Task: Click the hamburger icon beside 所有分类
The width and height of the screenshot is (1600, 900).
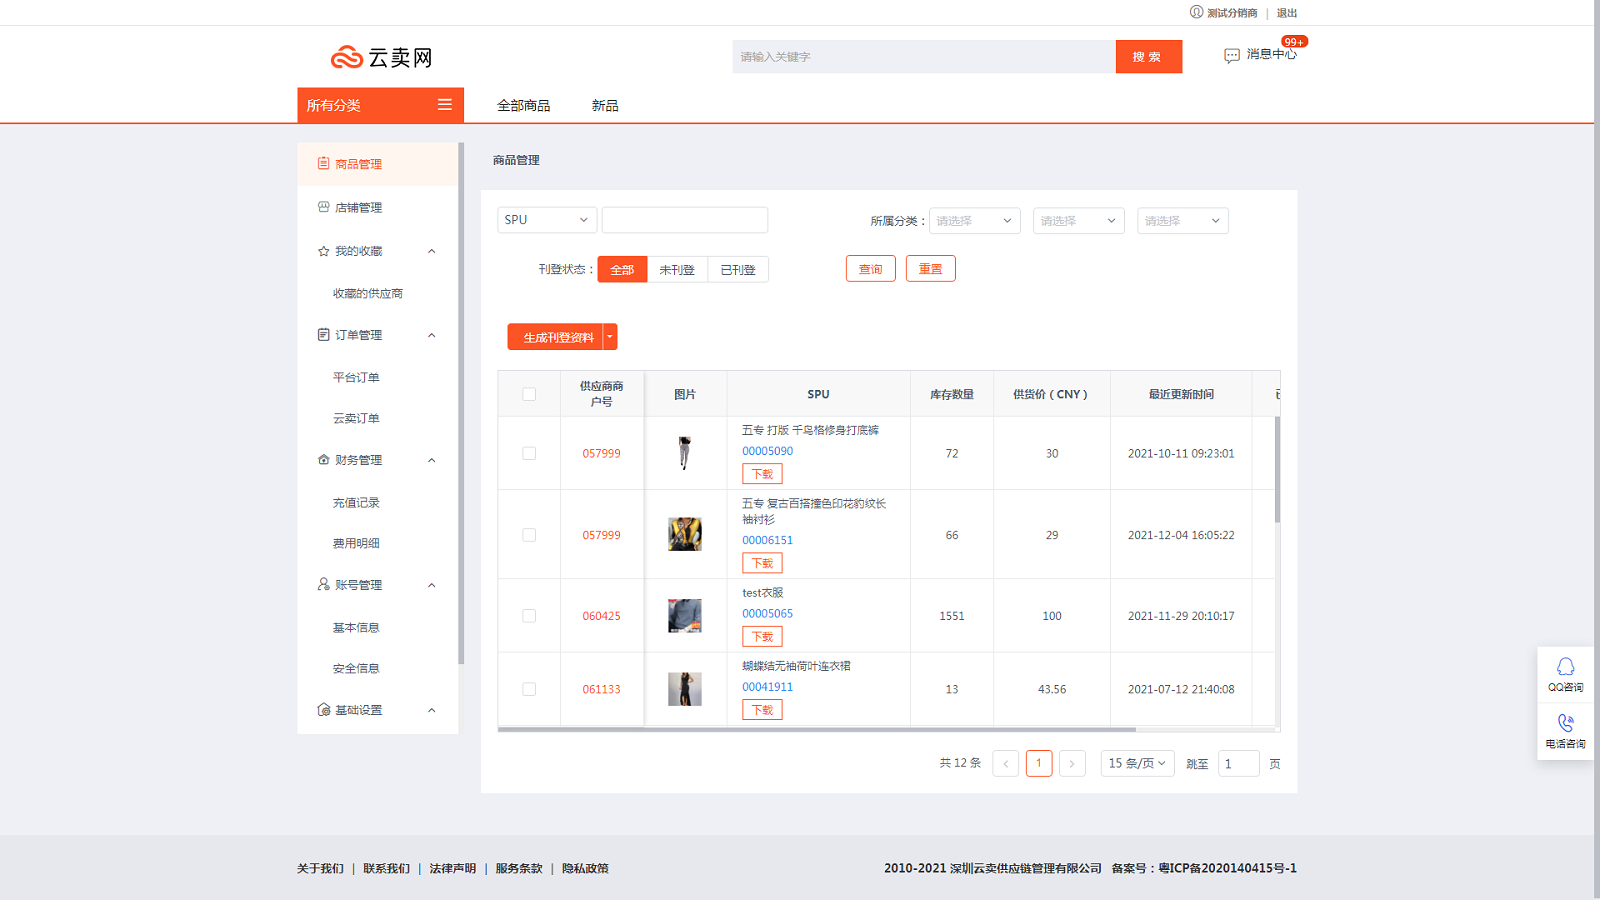Action: 445,105
